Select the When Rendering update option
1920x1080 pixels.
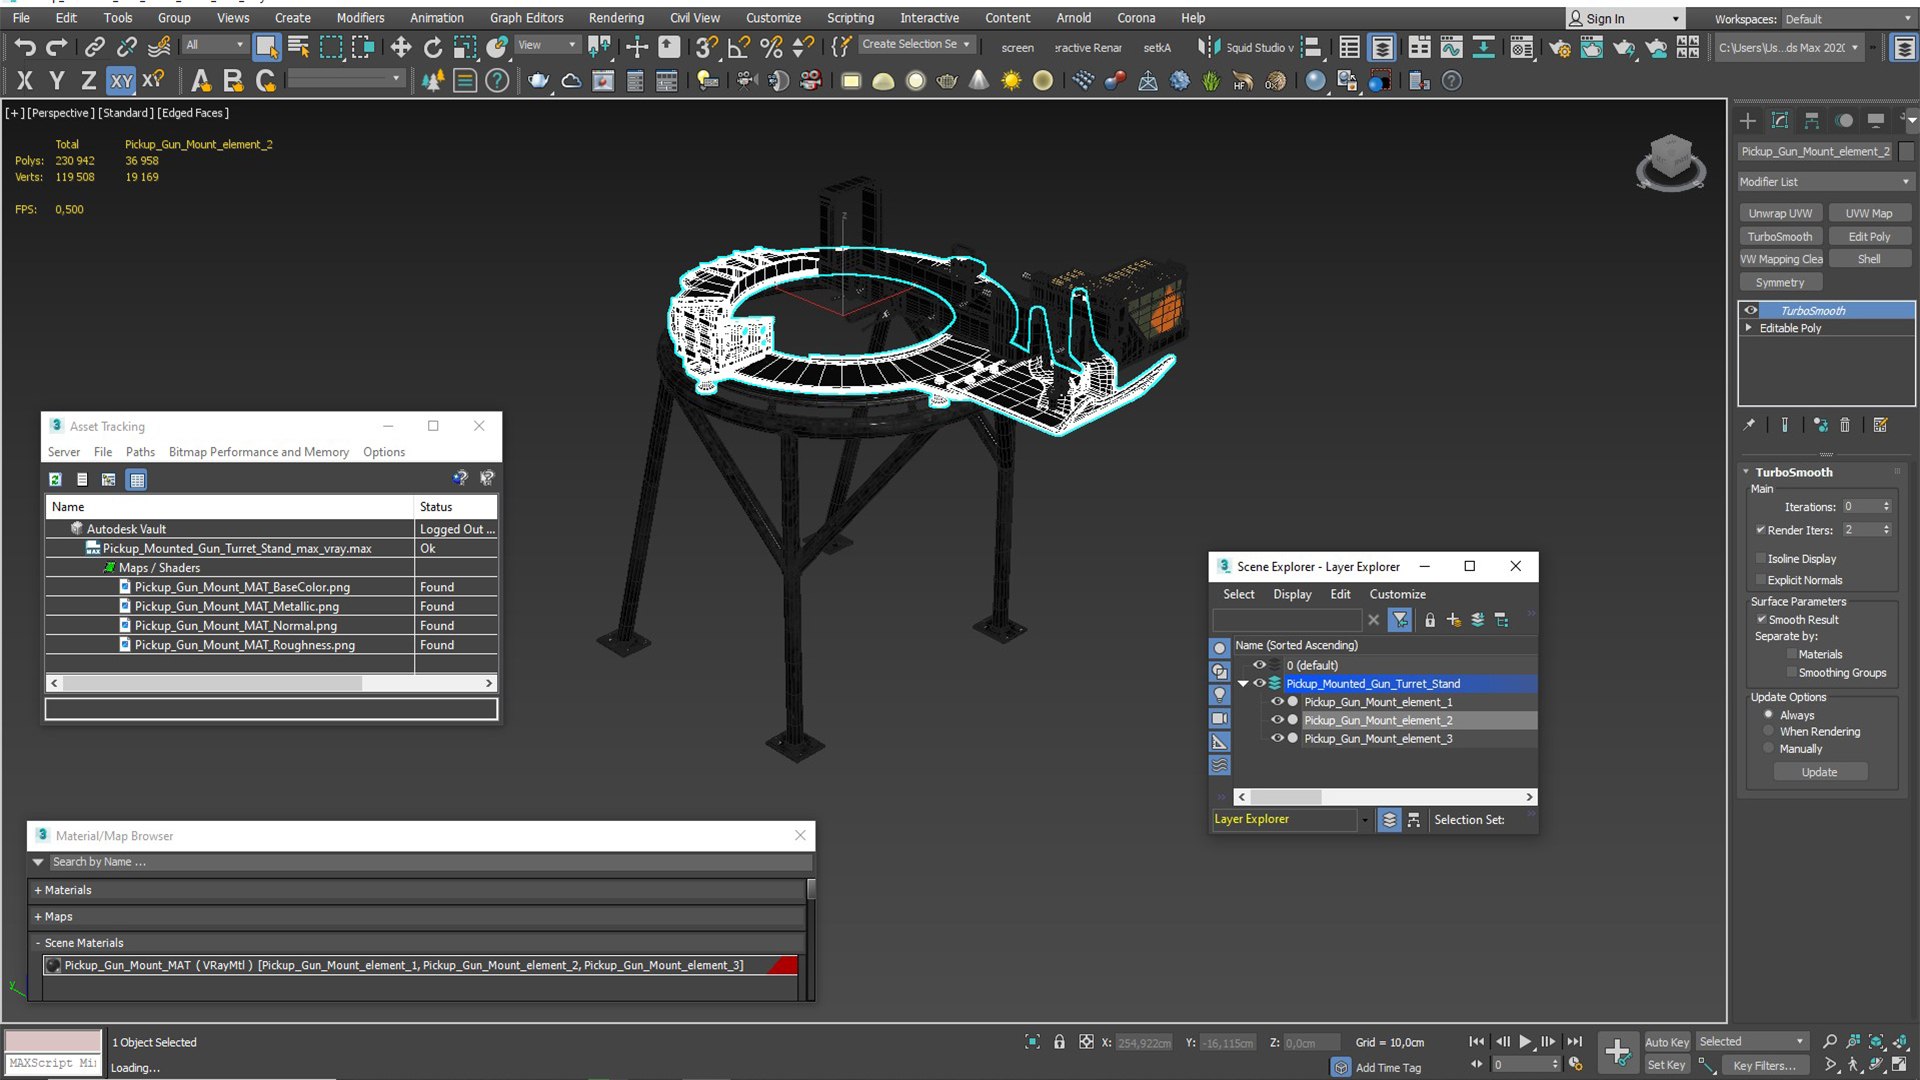pos(1769,732)
